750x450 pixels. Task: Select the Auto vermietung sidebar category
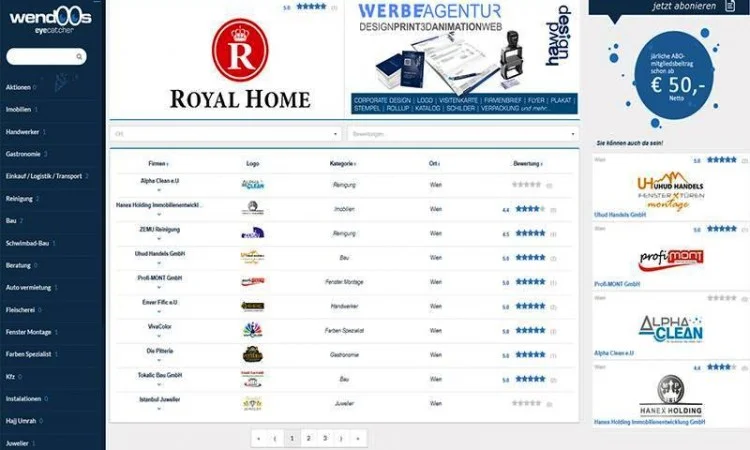28,288
